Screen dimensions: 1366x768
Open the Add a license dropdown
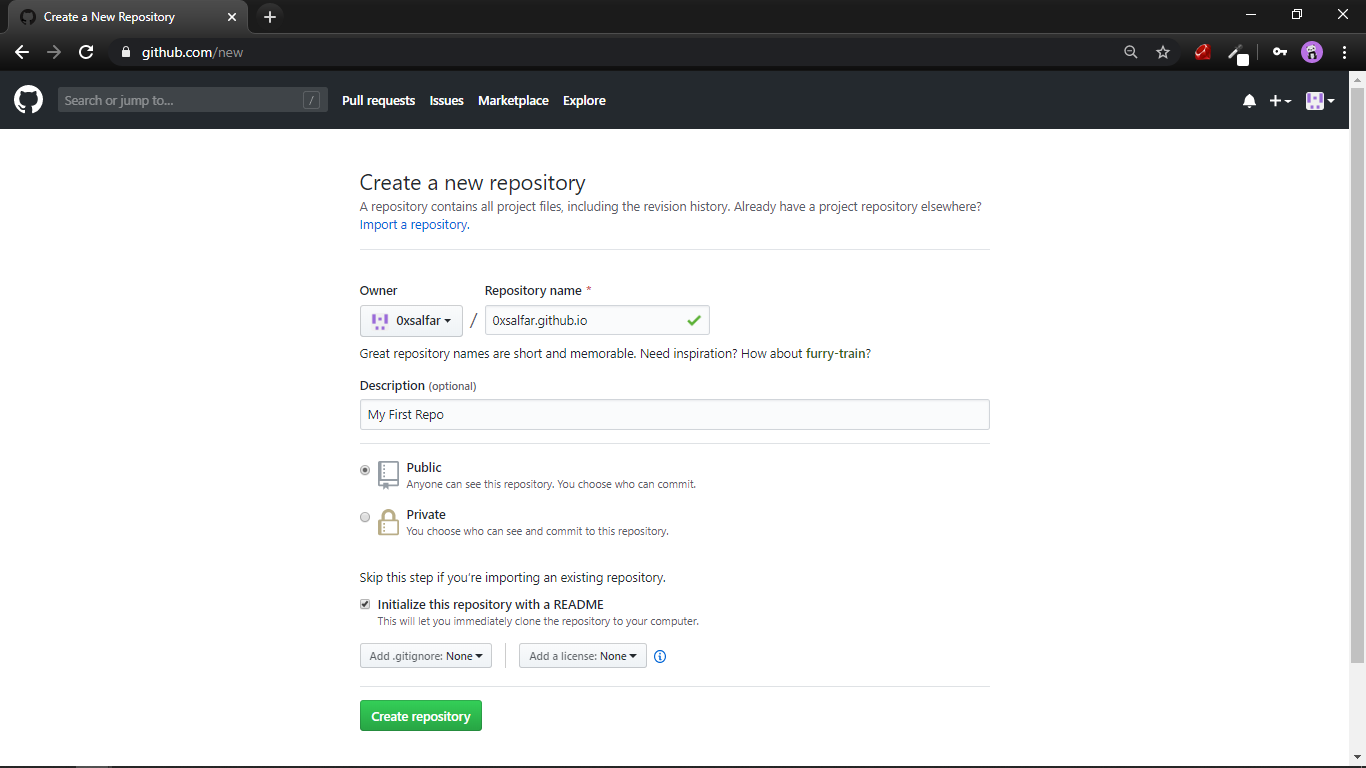coord(583,656)
